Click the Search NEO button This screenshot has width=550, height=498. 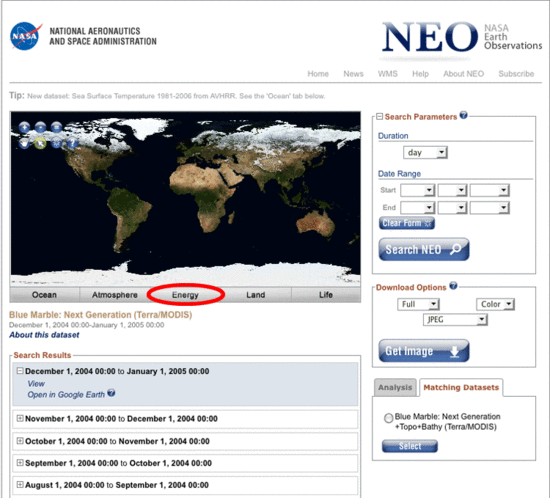(x=424, y=249)
